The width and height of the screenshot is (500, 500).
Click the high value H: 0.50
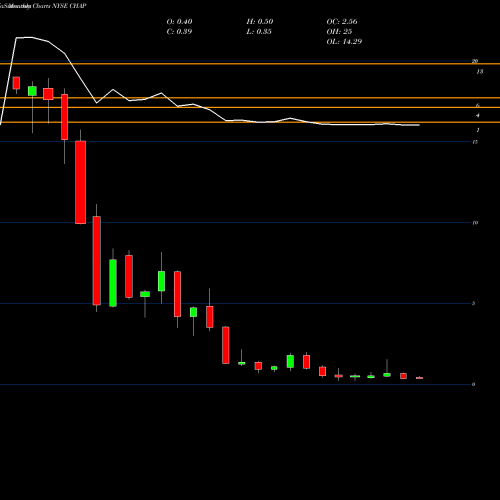(260, 22)
